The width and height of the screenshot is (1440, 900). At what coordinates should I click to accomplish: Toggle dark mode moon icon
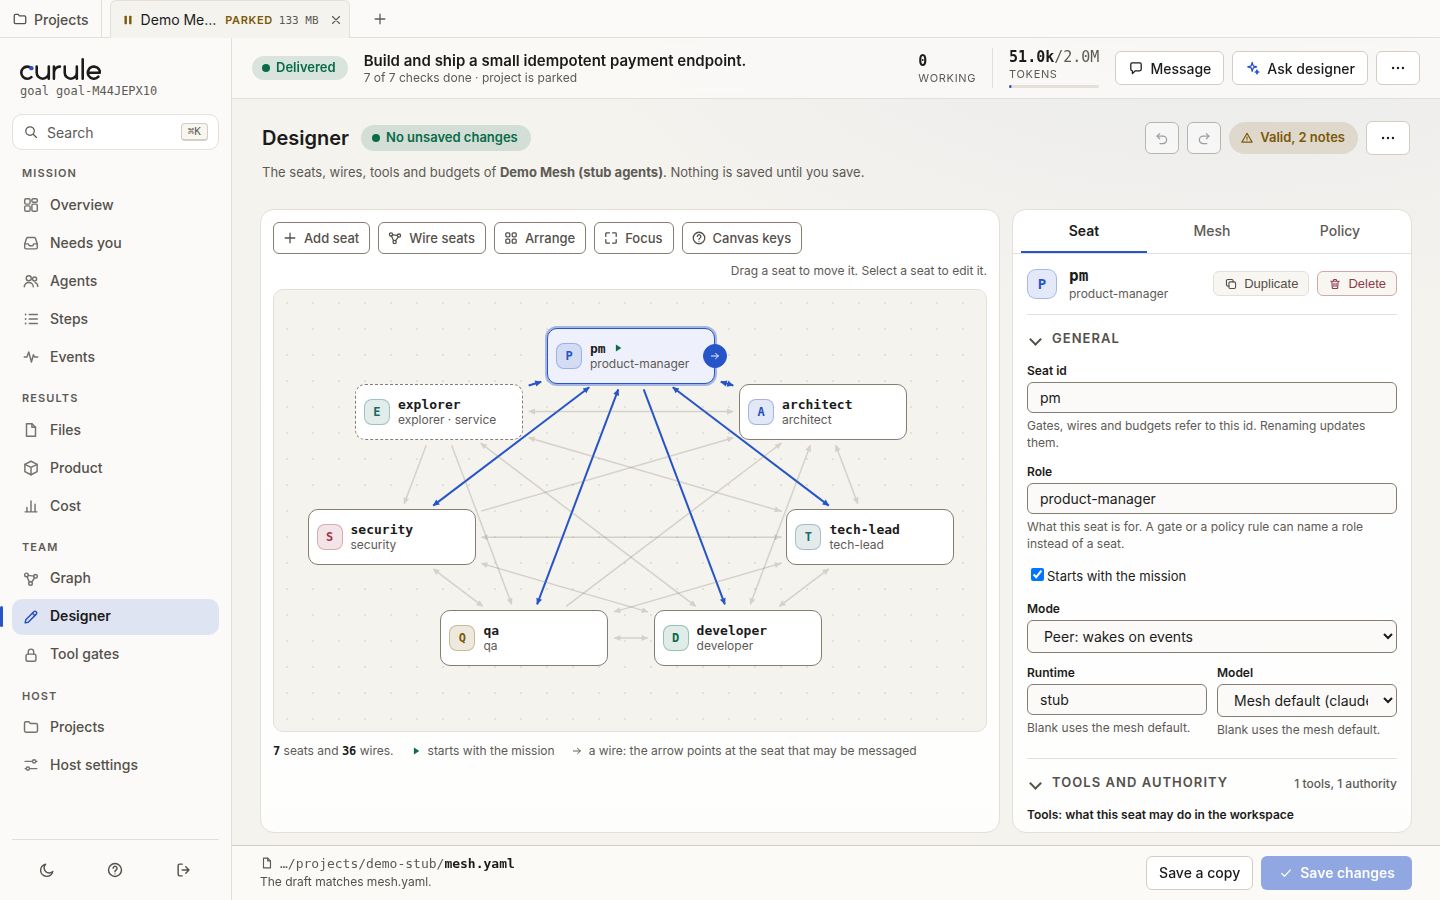[47, 870]
